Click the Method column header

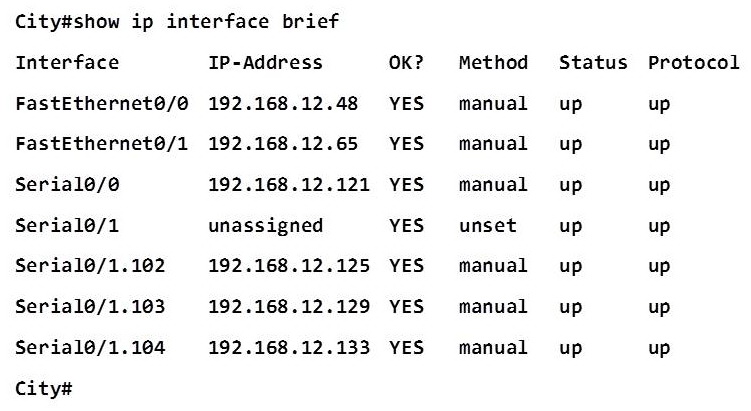pyautogui.click(x=493, y=63)
